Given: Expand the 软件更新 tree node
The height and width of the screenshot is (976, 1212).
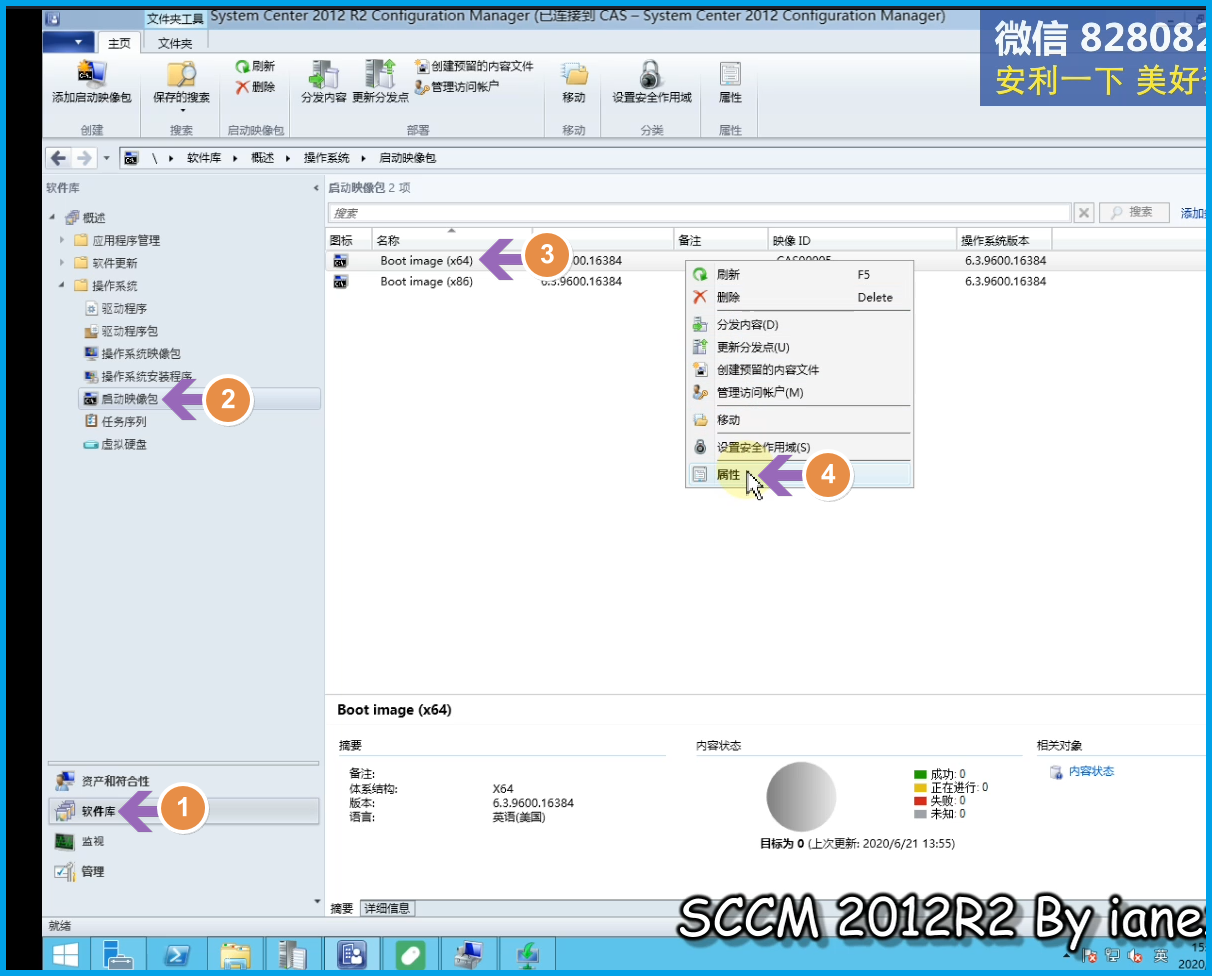Looking at the screenshot, I should (x=62, y=263).
